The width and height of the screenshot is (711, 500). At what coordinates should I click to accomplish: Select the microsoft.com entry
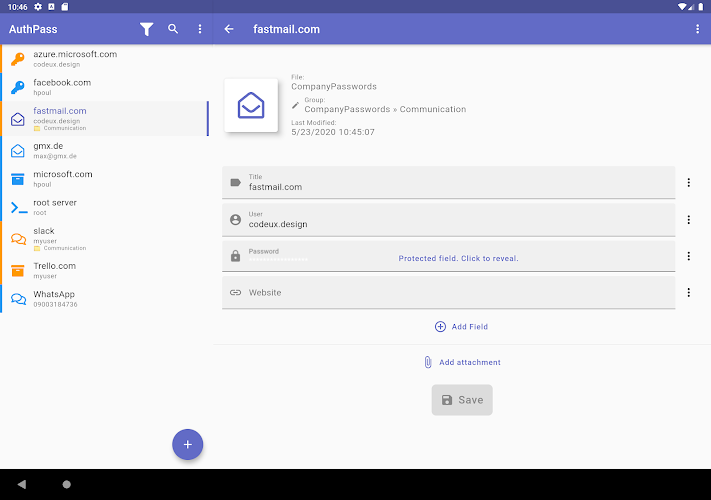(x=105, y=179)
